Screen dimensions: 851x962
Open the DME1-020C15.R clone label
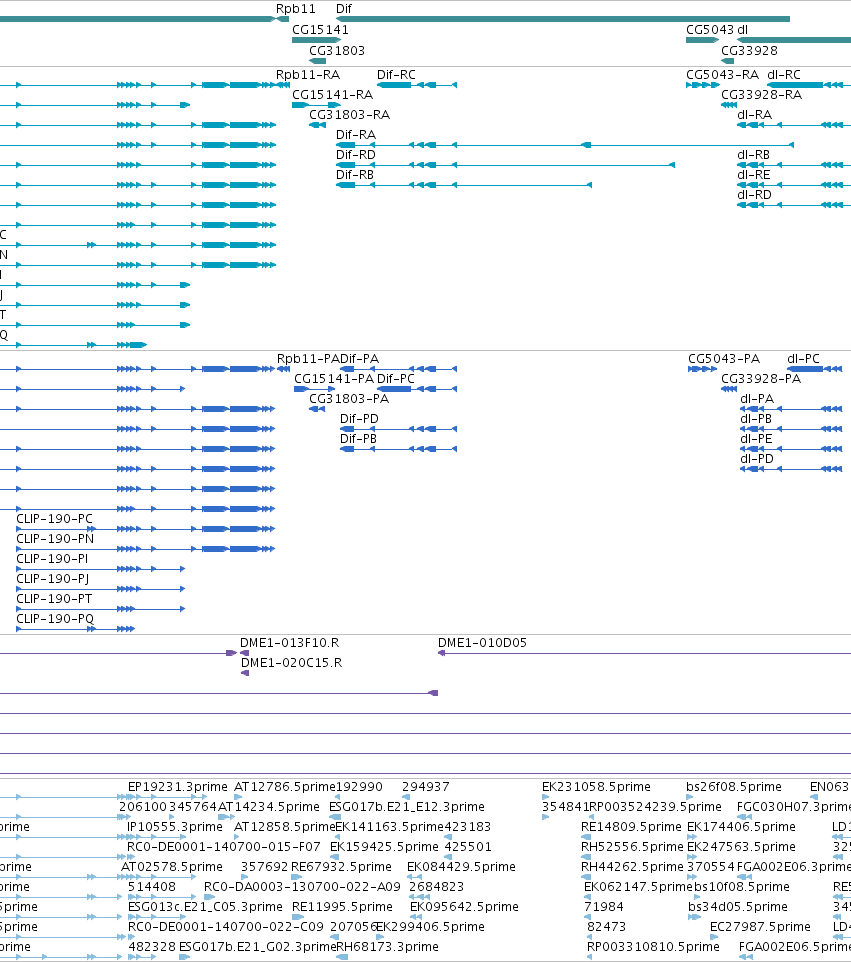coord(291,663)
